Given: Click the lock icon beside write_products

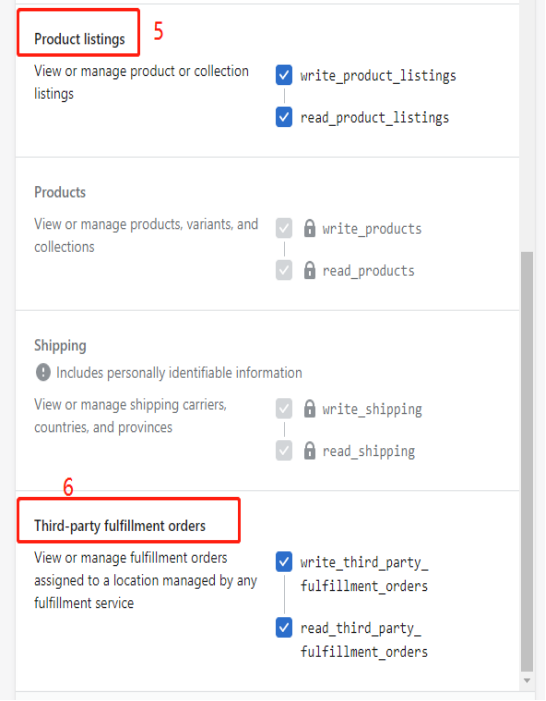Looking at the screenshot, I should 309,228.
